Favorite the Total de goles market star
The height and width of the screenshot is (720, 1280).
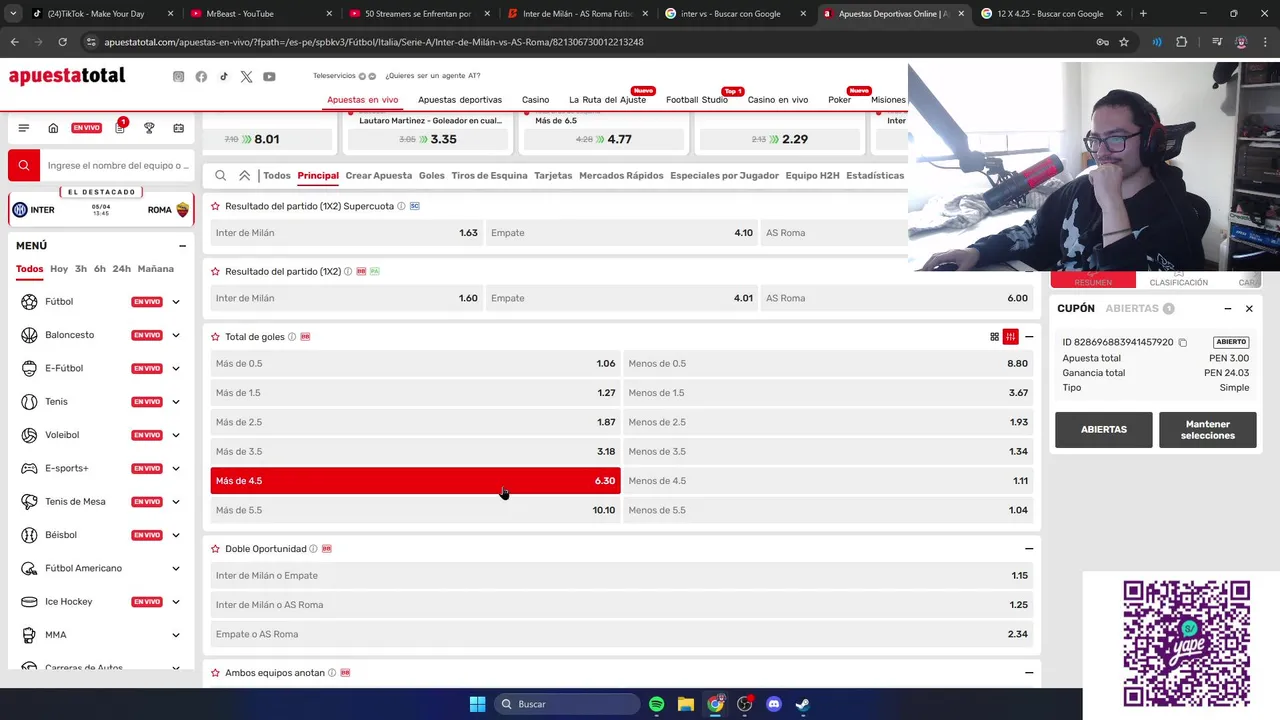click(215, 337)
